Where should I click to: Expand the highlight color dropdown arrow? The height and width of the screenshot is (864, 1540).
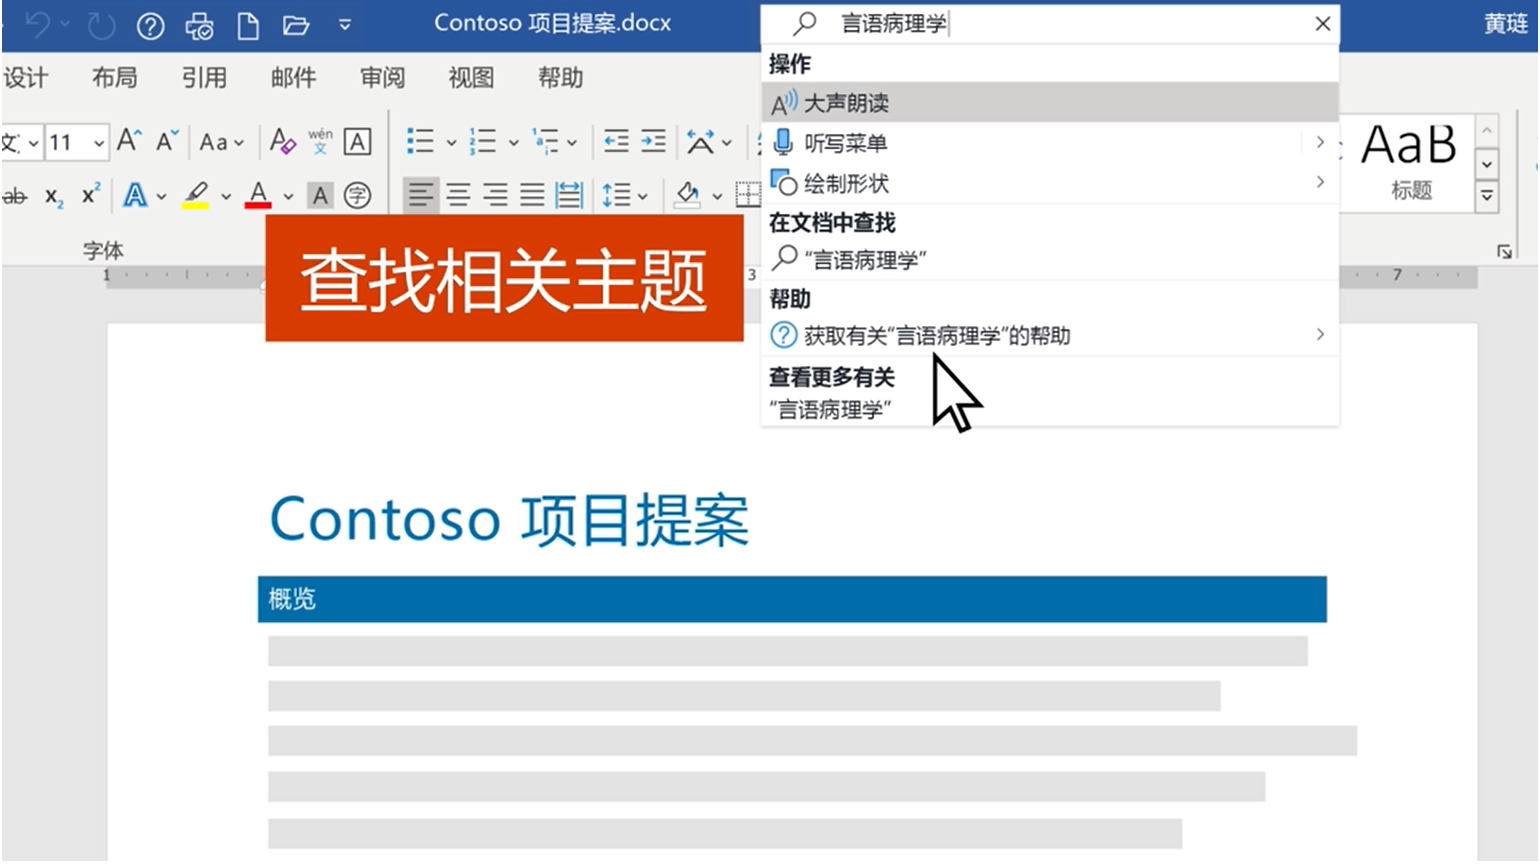(226, 196)
